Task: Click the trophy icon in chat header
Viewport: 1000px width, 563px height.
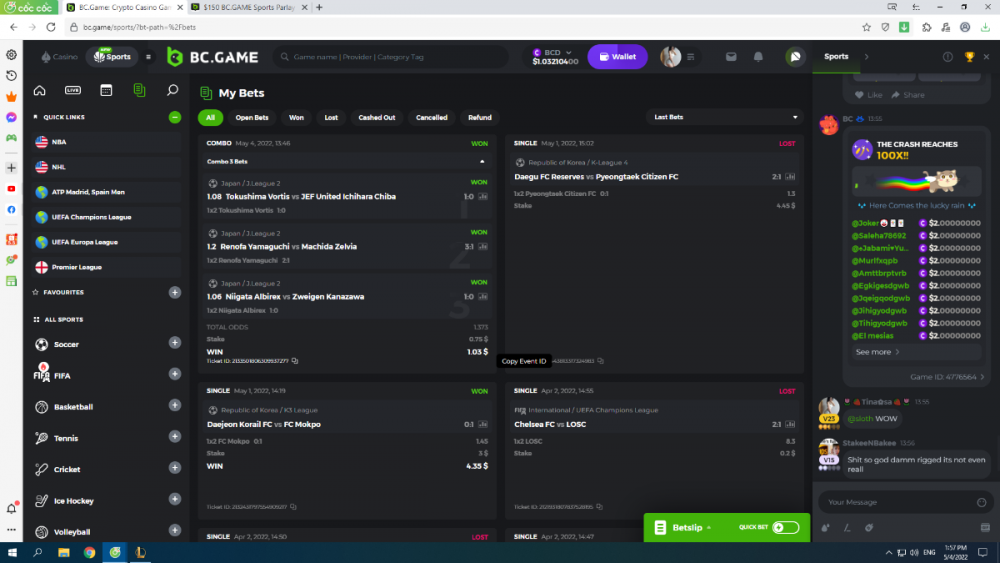Action: click(x=969, y=57)
